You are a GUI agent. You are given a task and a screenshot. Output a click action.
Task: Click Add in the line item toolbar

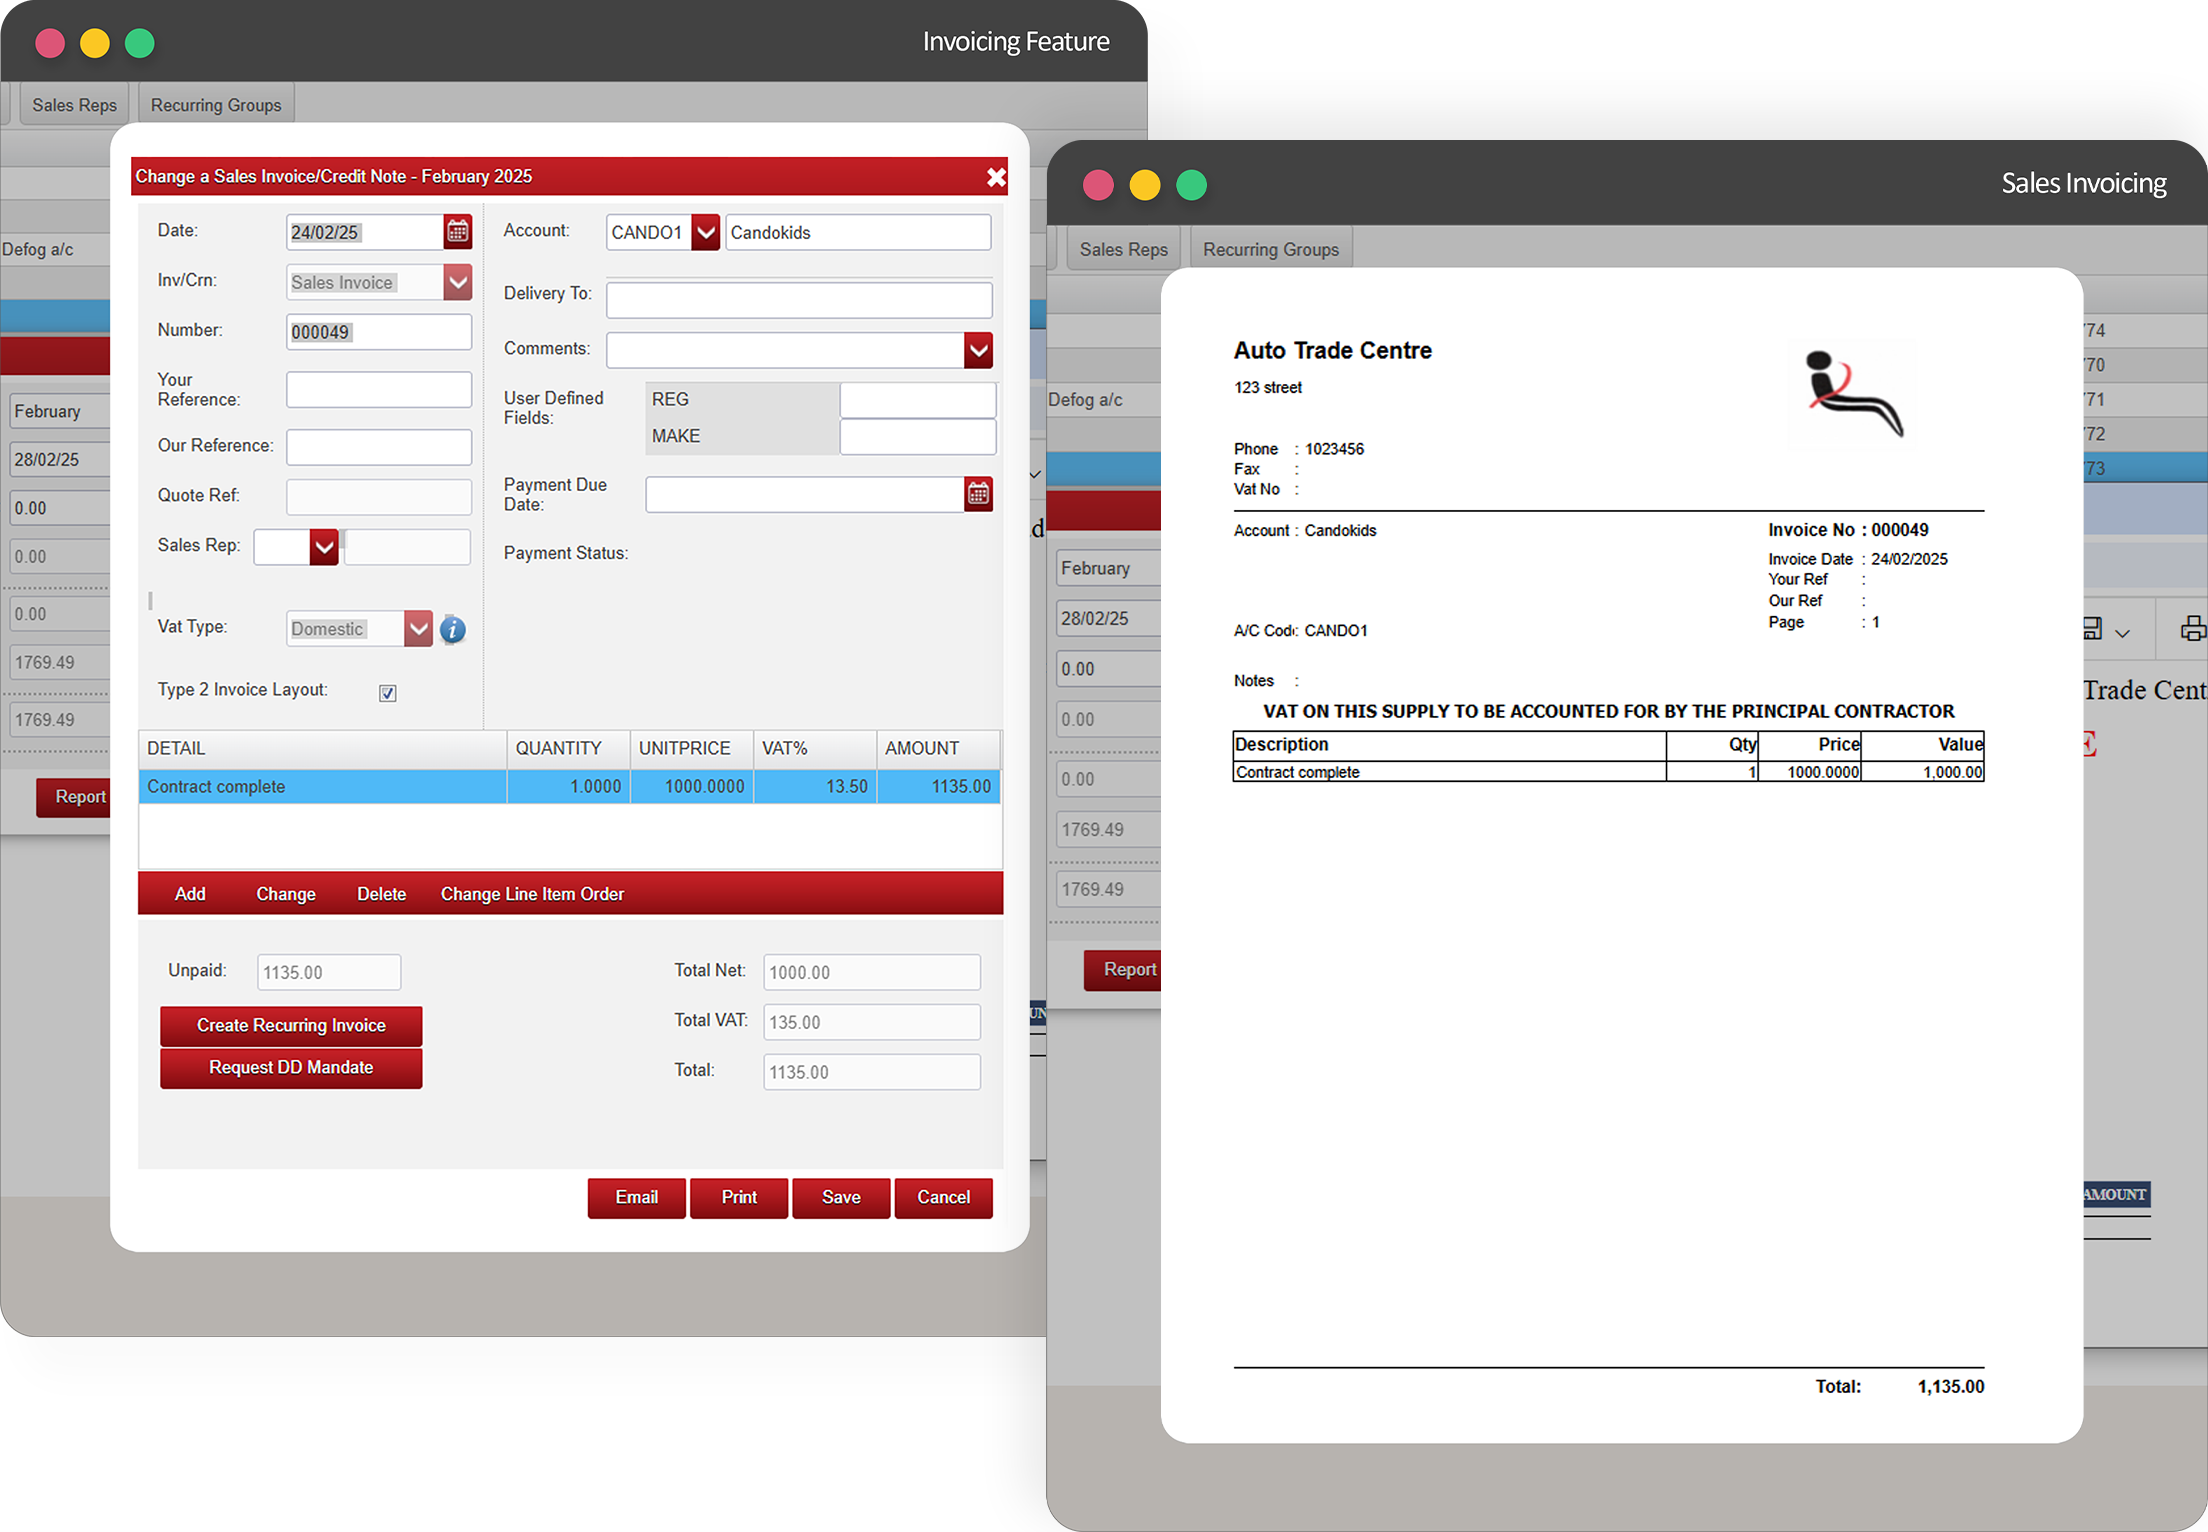[190, 894]
